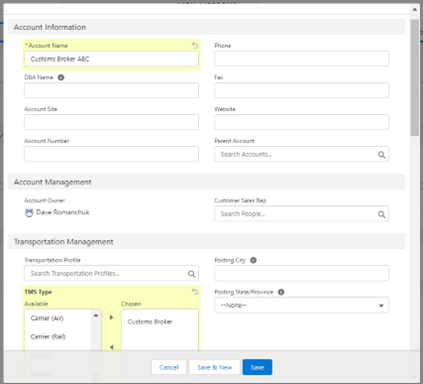Click the Search People lookup field
This screenshot has height=384, width=423.
point(301,214)
